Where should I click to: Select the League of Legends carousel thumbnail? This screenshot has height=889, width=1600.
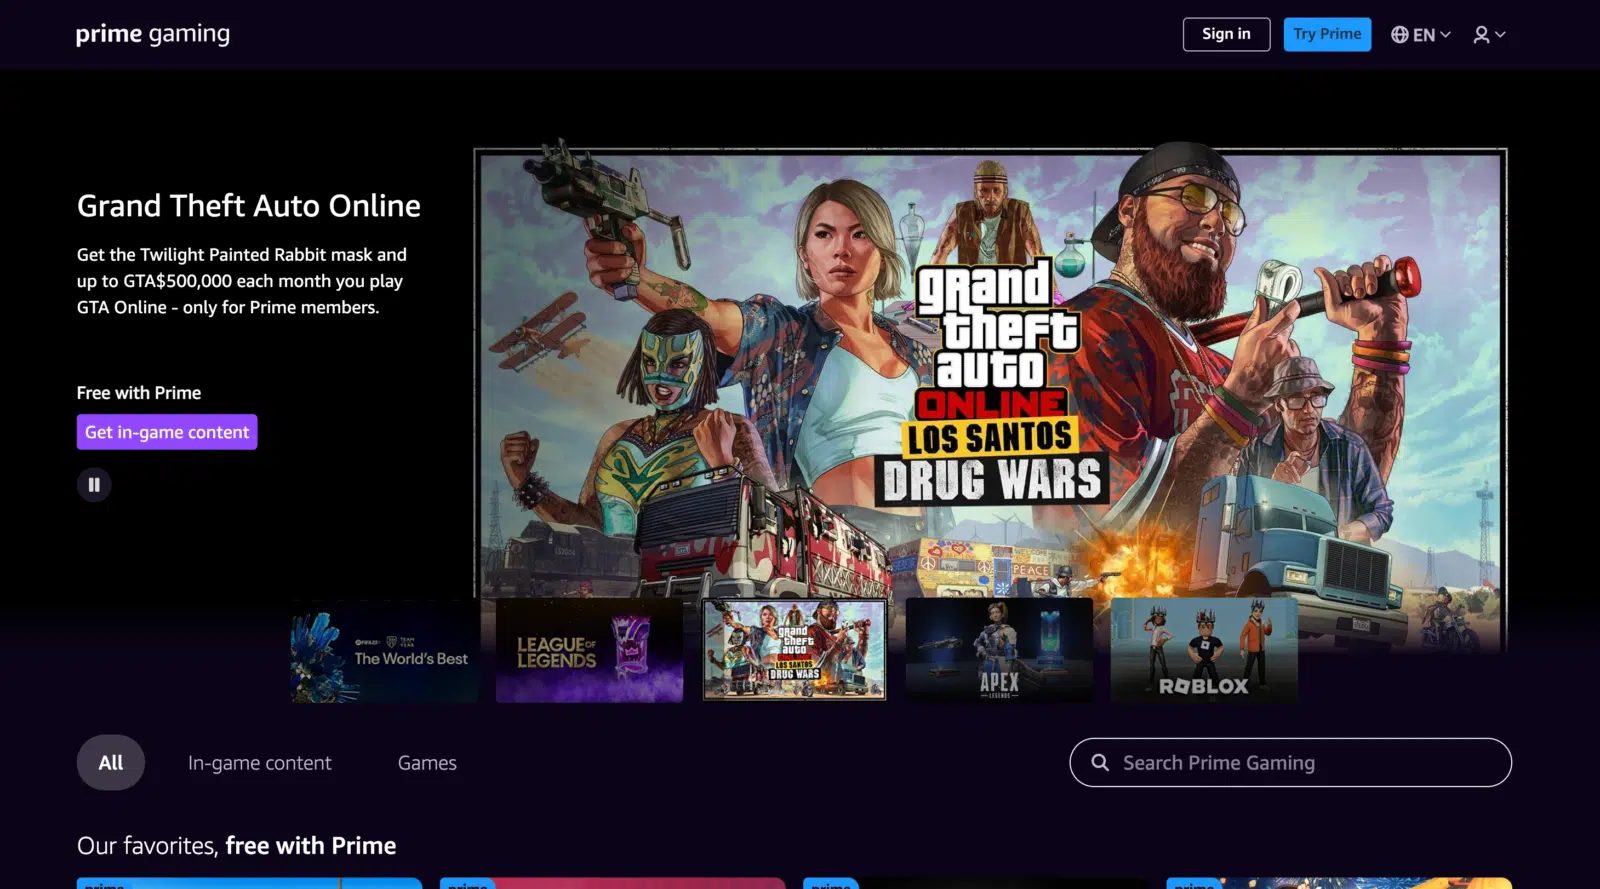click(x=589, y=650)
